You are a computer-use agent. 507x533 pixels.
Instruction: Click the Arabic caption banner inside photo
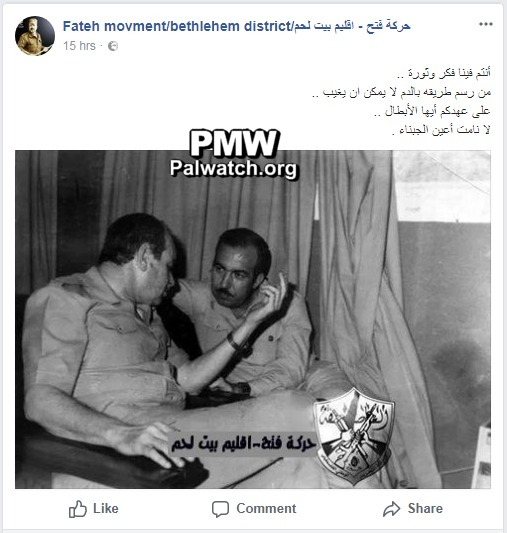[x=243, y=443]
